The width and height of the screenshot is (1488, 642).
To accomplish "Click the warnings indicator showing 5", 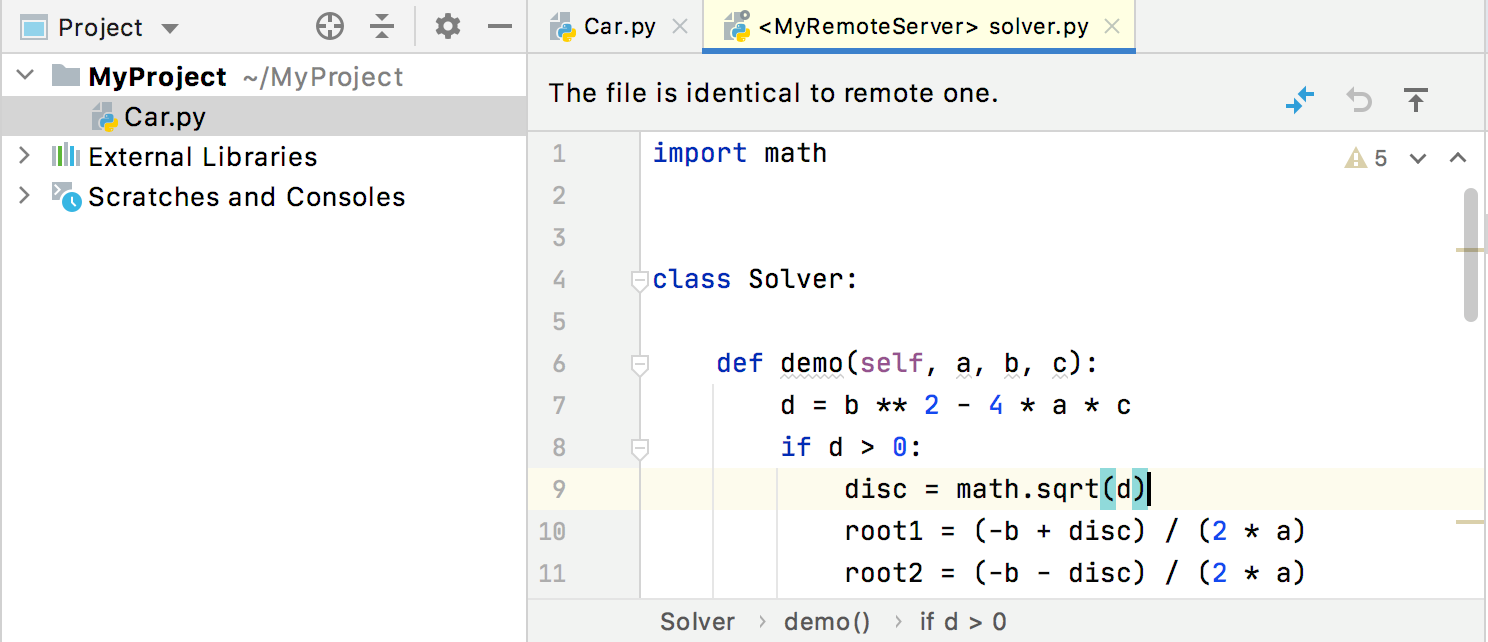I will tap(1367, 158).
